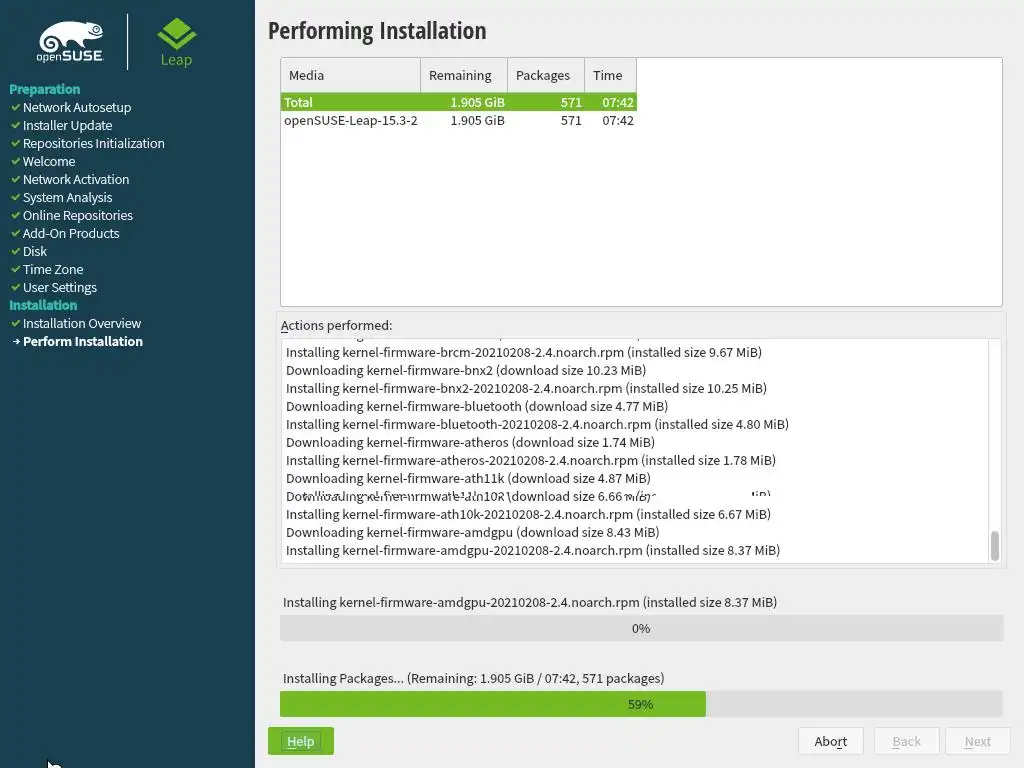The width and height of the screenshot is (1024, 768).
Task: Click log line Installing kernel-firmware-ath10k
Action: tap(528, 514)
